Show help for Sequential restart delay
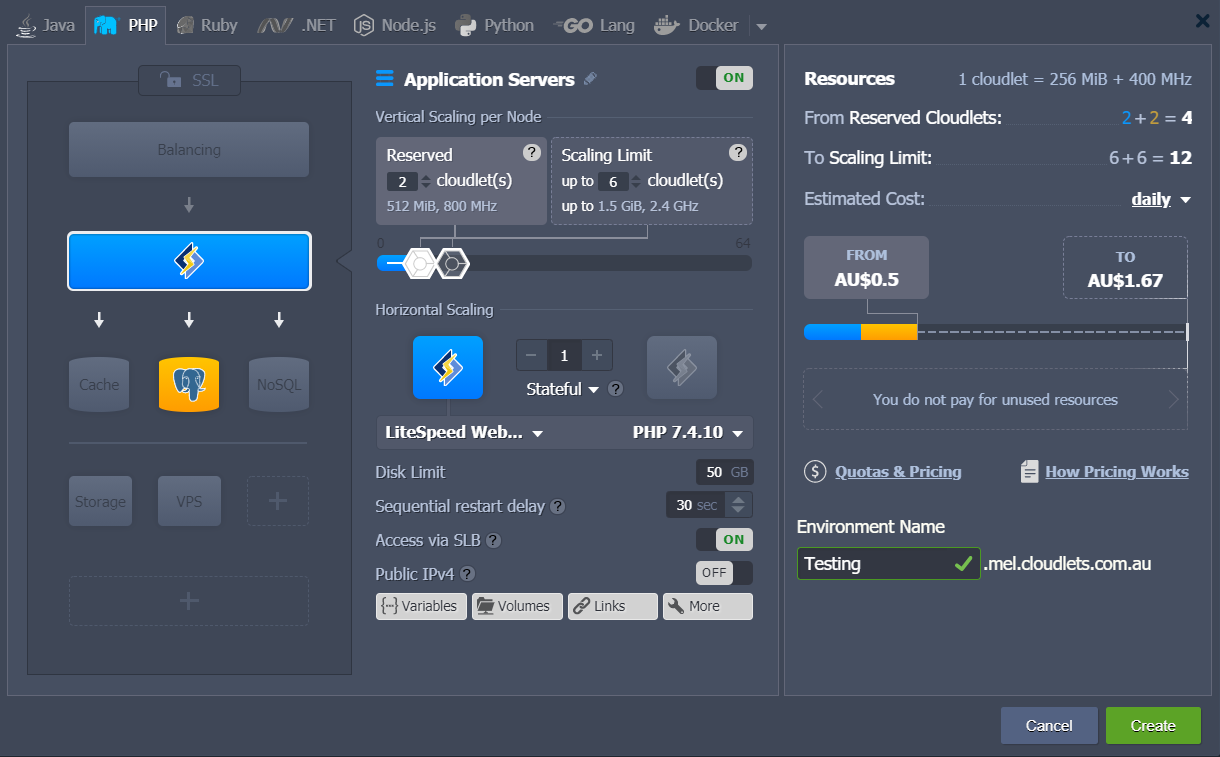This screenshot has width=1220, height=757. click(x=558, y=507)
